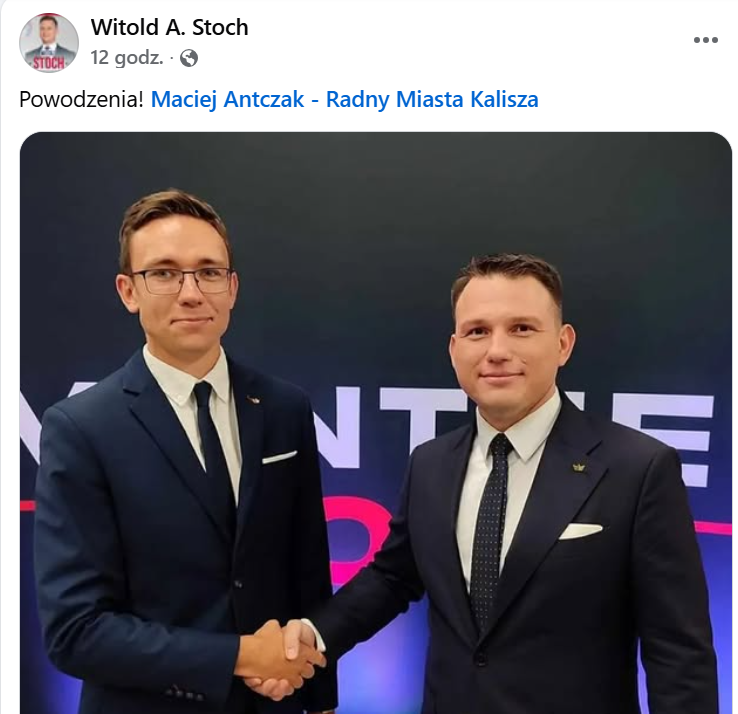
Task: Click the globe public audience icon
Action: (x=189, y=58)
